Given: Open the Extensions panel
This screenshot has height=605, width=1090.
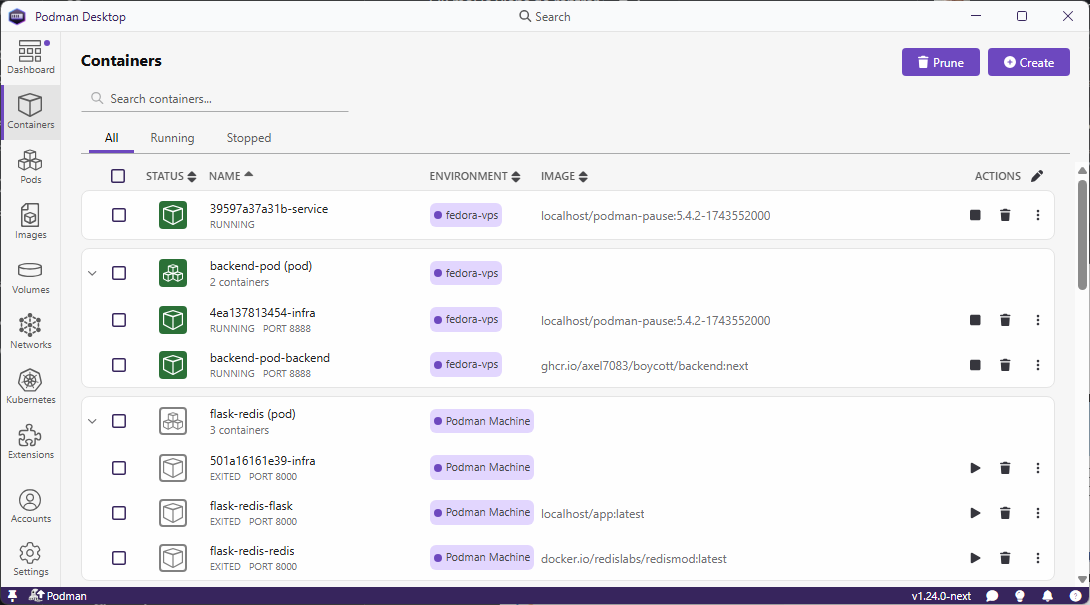Looking at the screenshot, I should point(30,444).
